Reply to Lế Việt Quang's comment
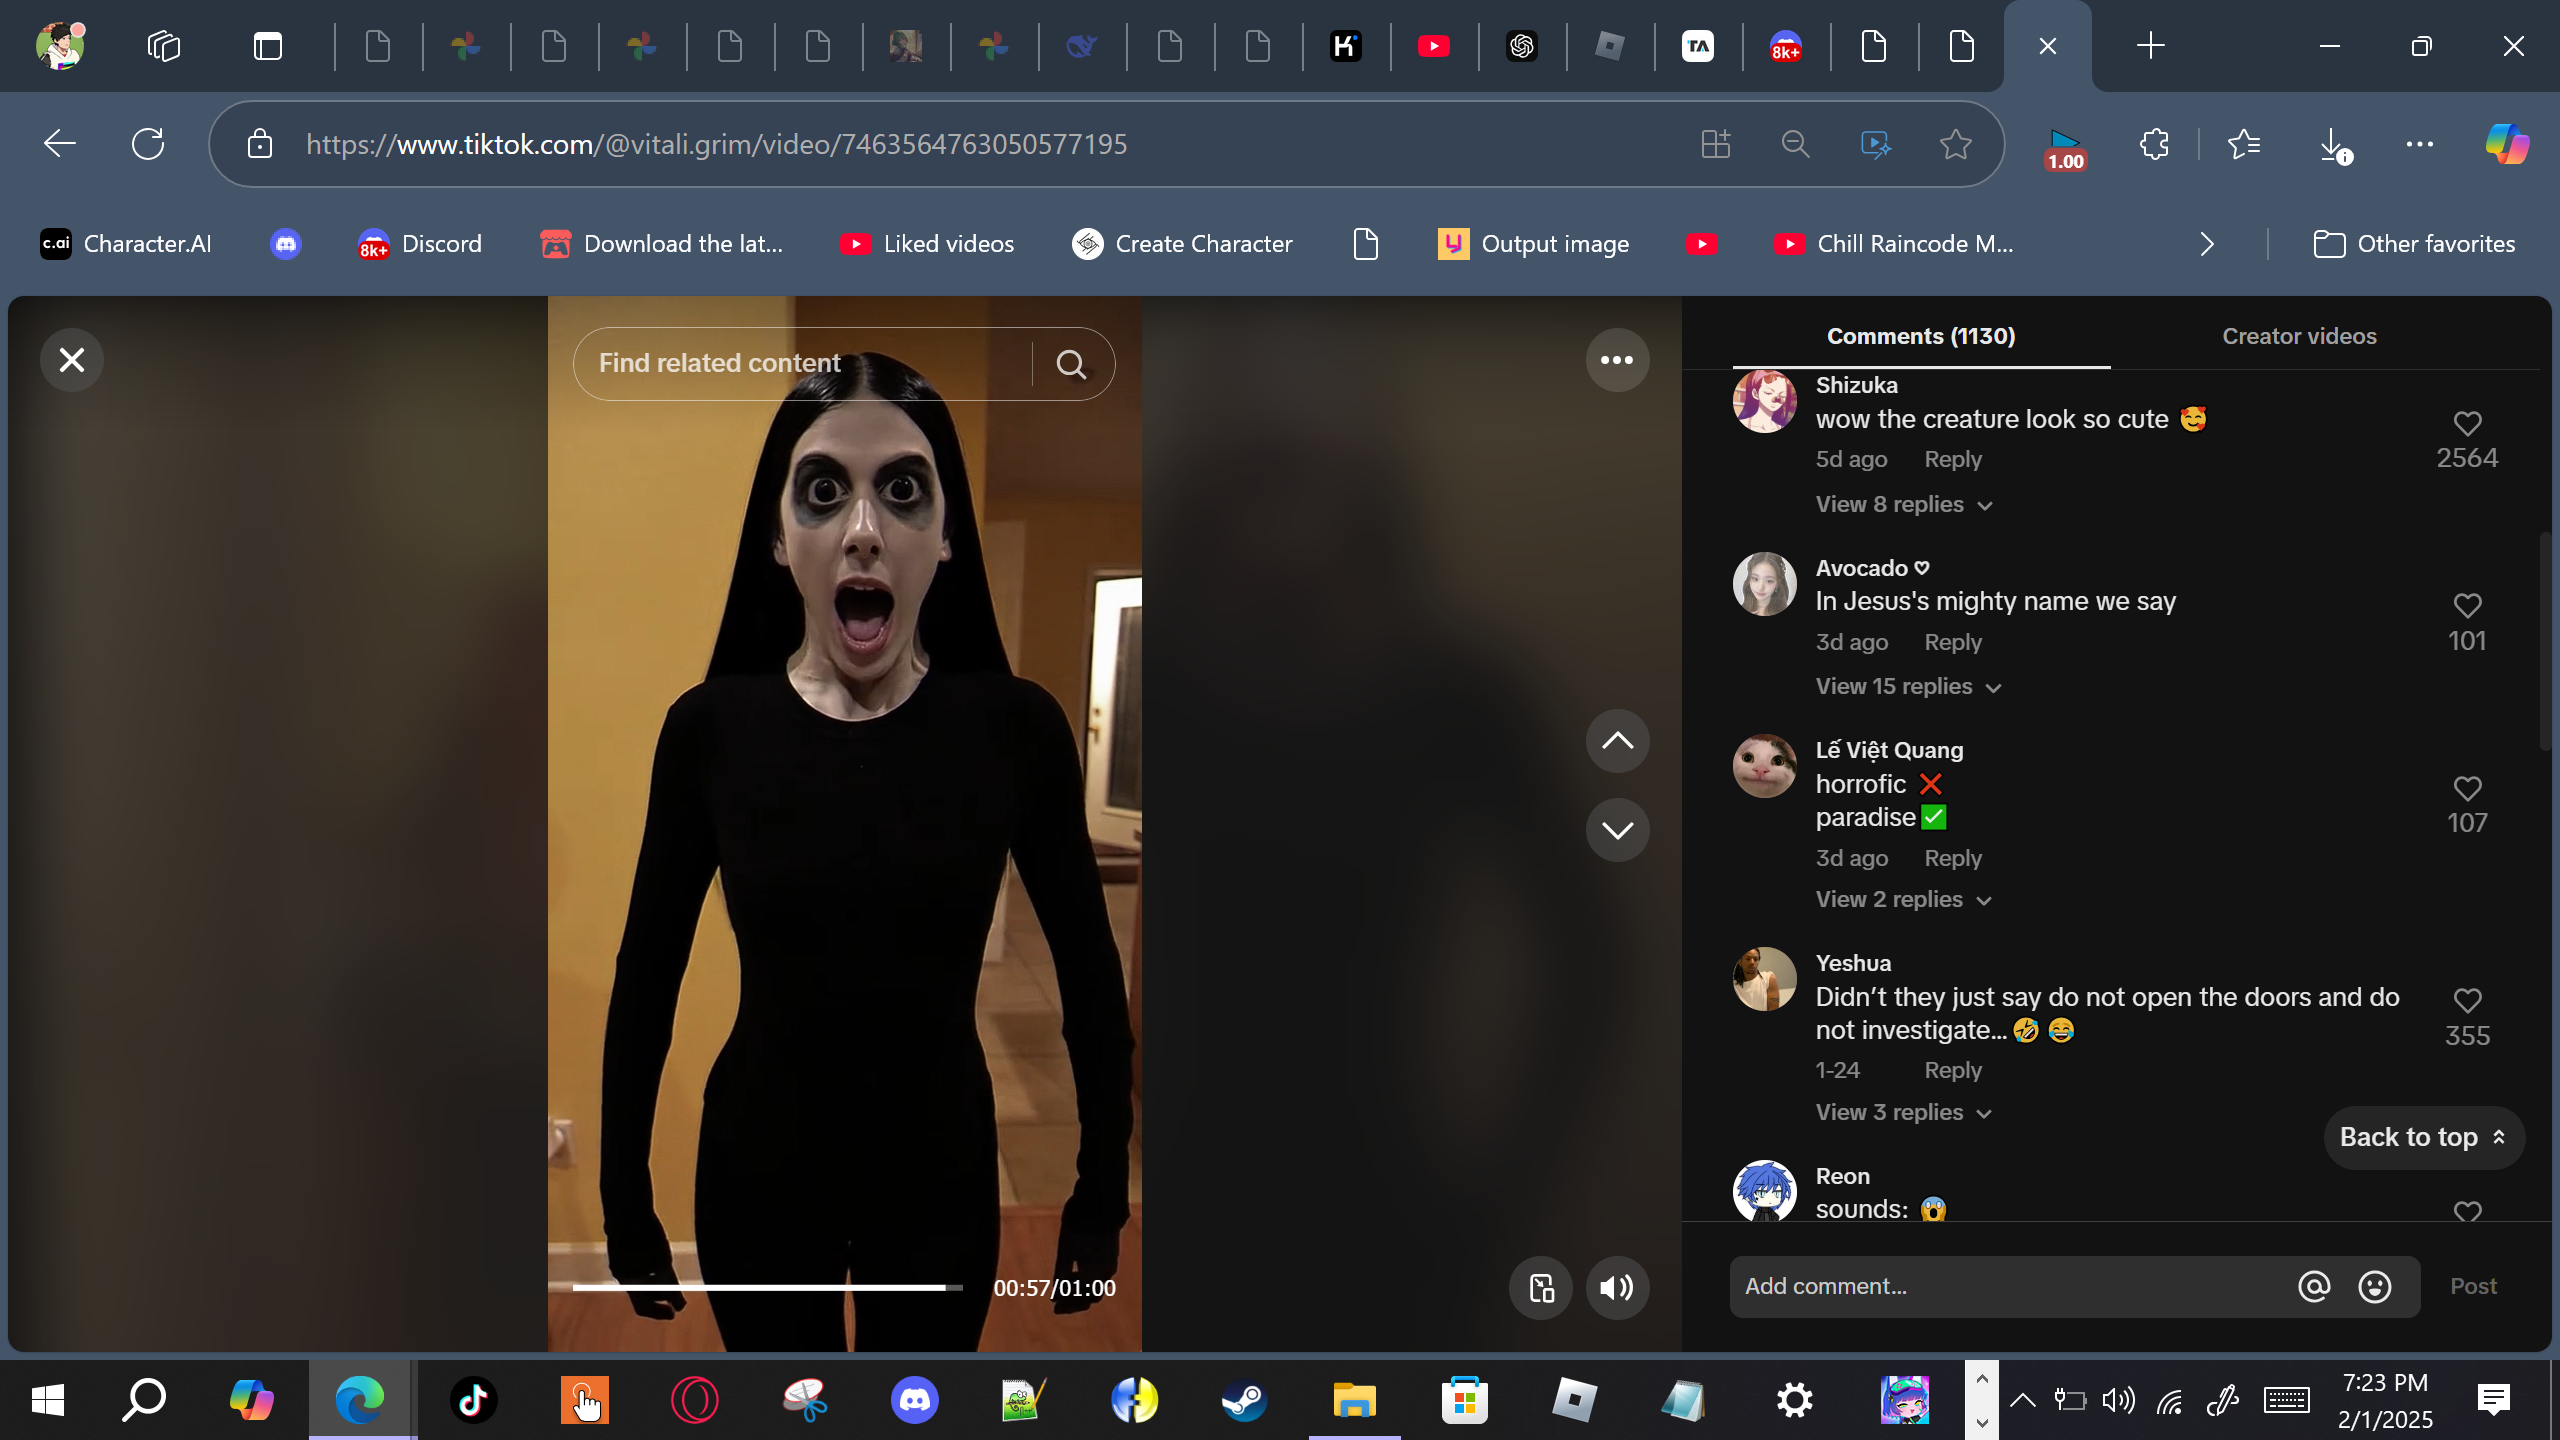The image size is (2560, 1440). [1952, 859]
